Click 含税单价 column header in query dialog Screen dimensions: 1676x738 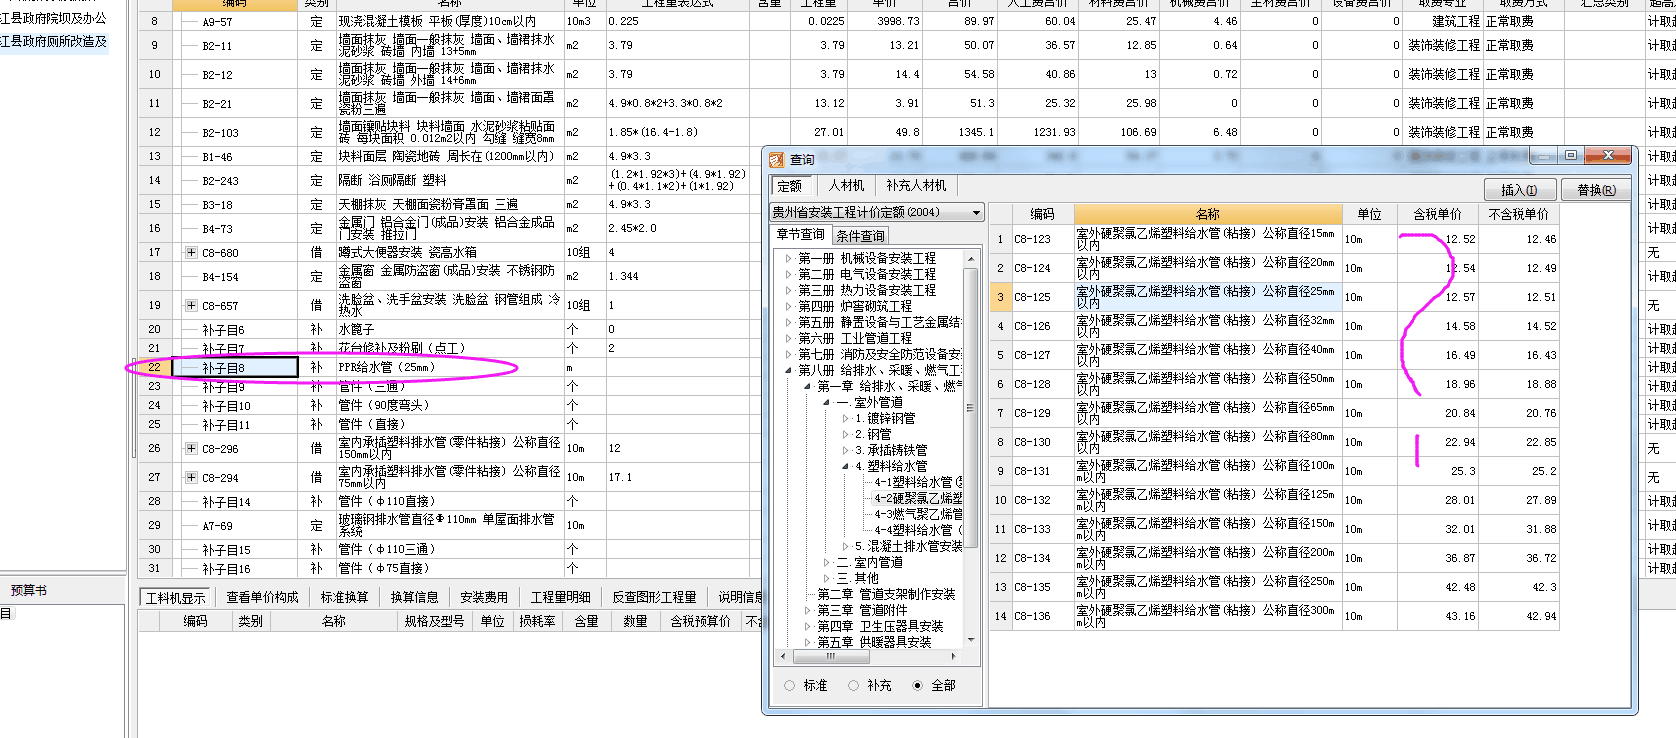click(1437, 214)
